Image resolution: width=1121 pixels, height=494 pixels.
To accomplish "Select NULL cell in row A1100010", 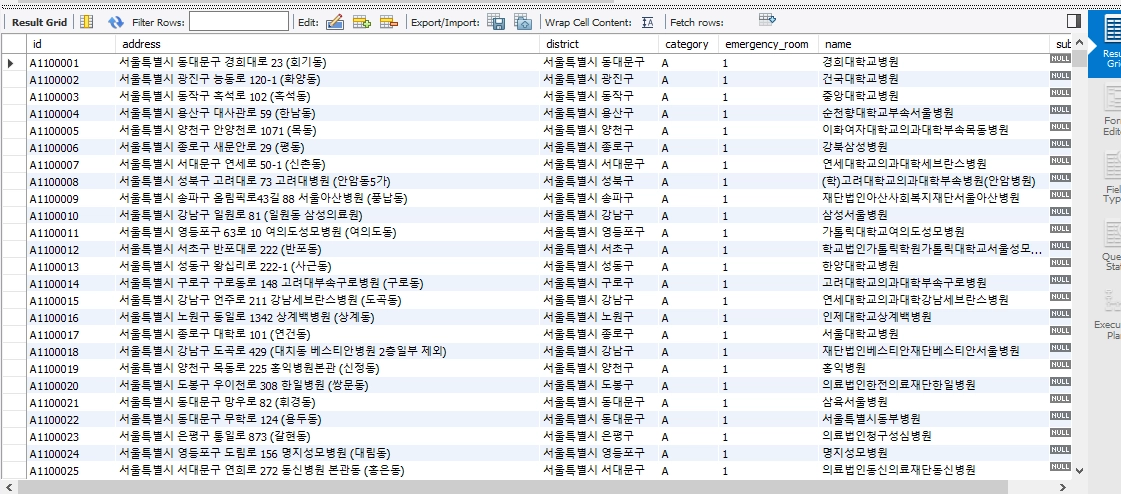I will (x=1060, y=212).
